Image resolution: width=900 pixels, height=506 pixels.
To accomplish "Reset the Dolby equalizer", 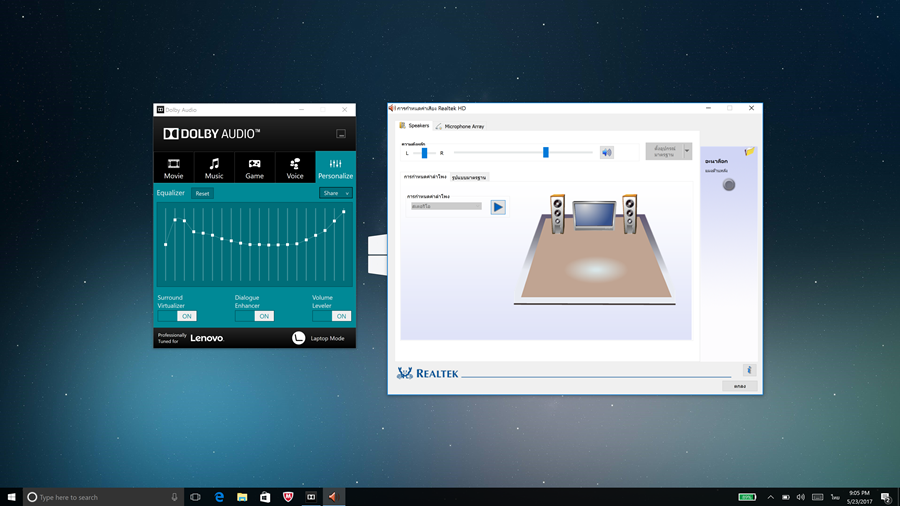I will pos(202,193).
